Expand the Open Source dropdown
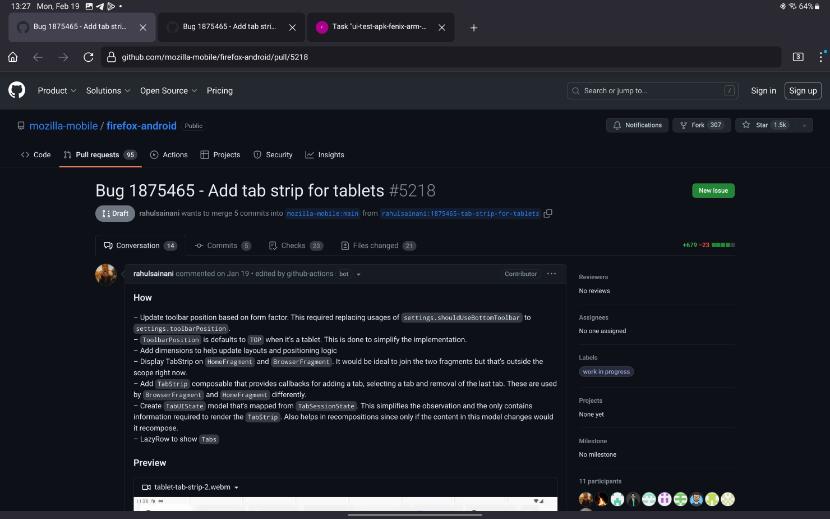 click(168, 90)
